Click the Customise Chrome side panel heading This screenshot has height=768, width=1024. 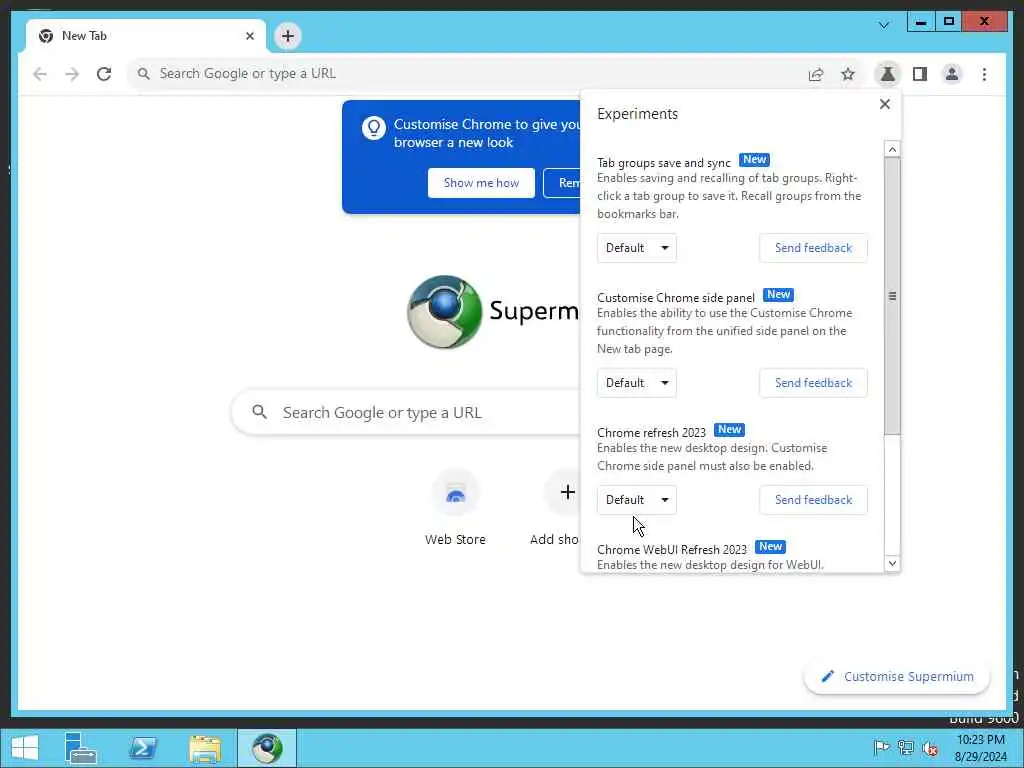pyautogui.click(x=676, y=298)
